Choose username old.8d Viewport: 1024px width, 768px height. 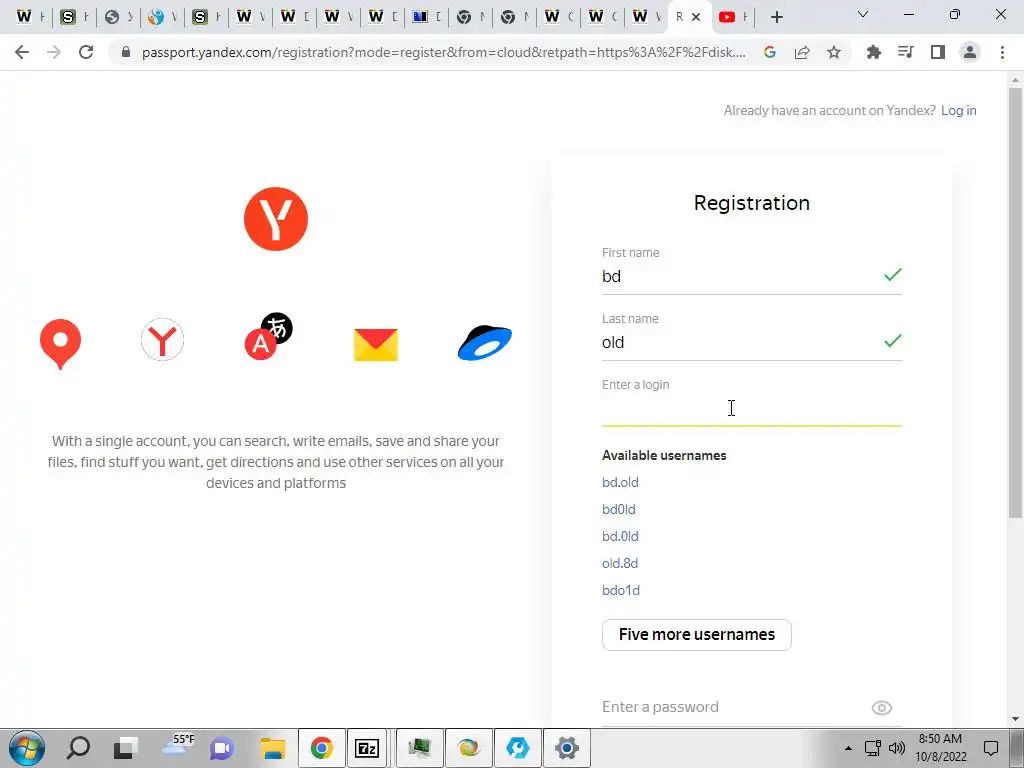[x=620, y=563]
